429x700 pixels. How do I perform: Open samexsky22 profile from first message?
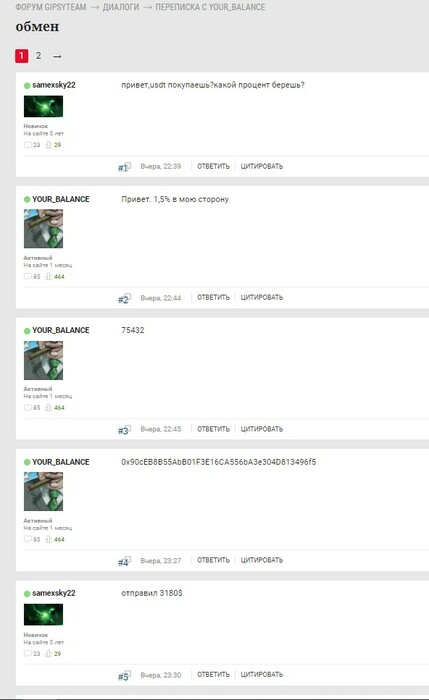[x=54, y=85]
